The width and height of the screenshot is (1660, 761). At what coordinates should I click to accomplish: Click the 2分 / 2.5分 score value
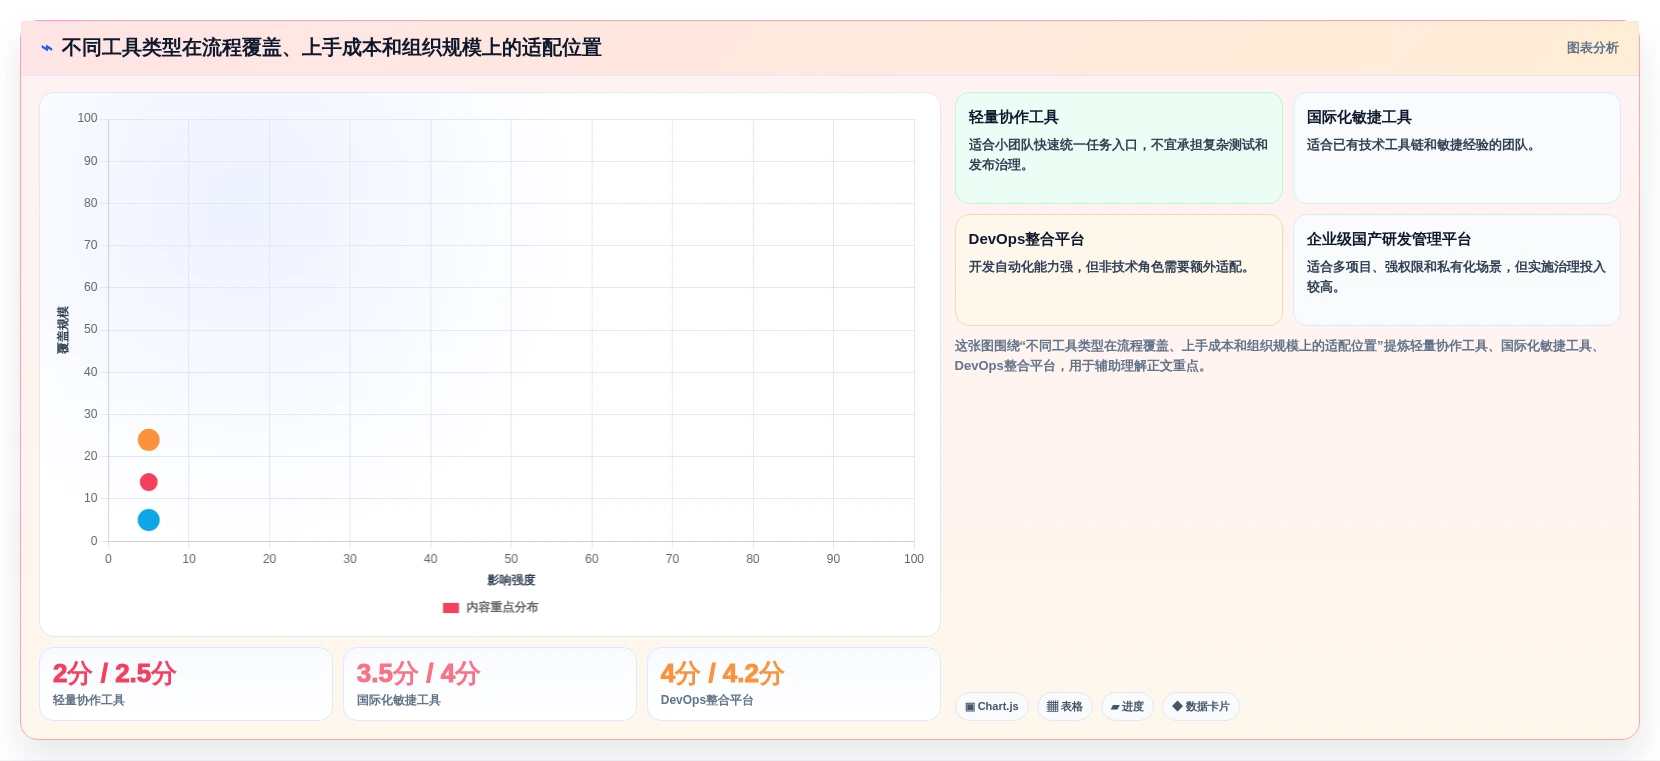tap(114, 673)
